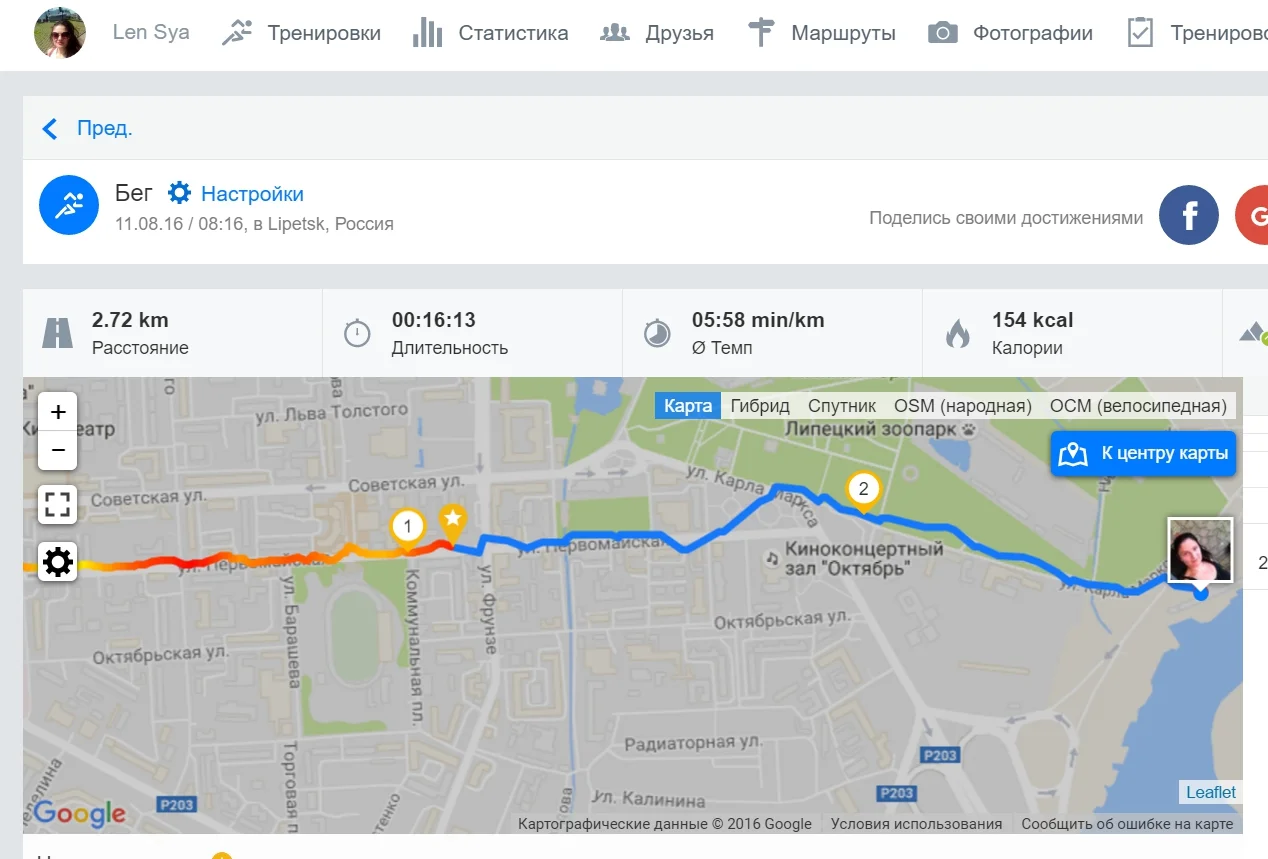Switch map to Спутник view
This screenshot has width=1268, height=859.
point(842,406)
